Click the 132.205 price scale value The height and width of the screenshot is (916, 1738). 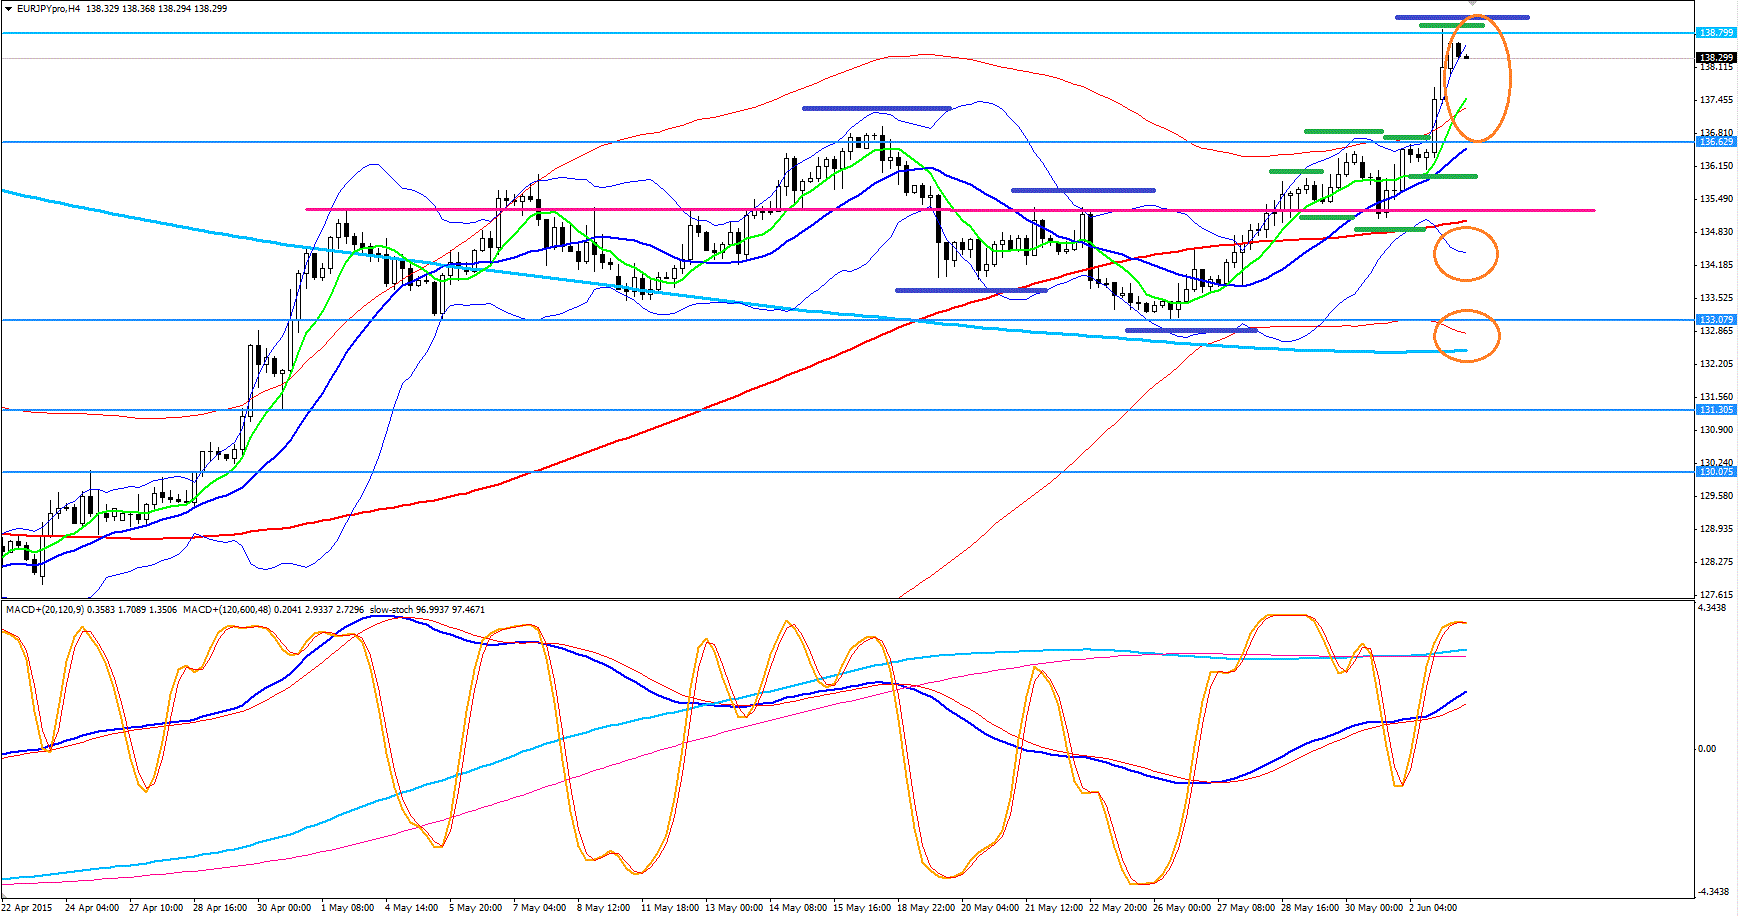click(1716, 364)
